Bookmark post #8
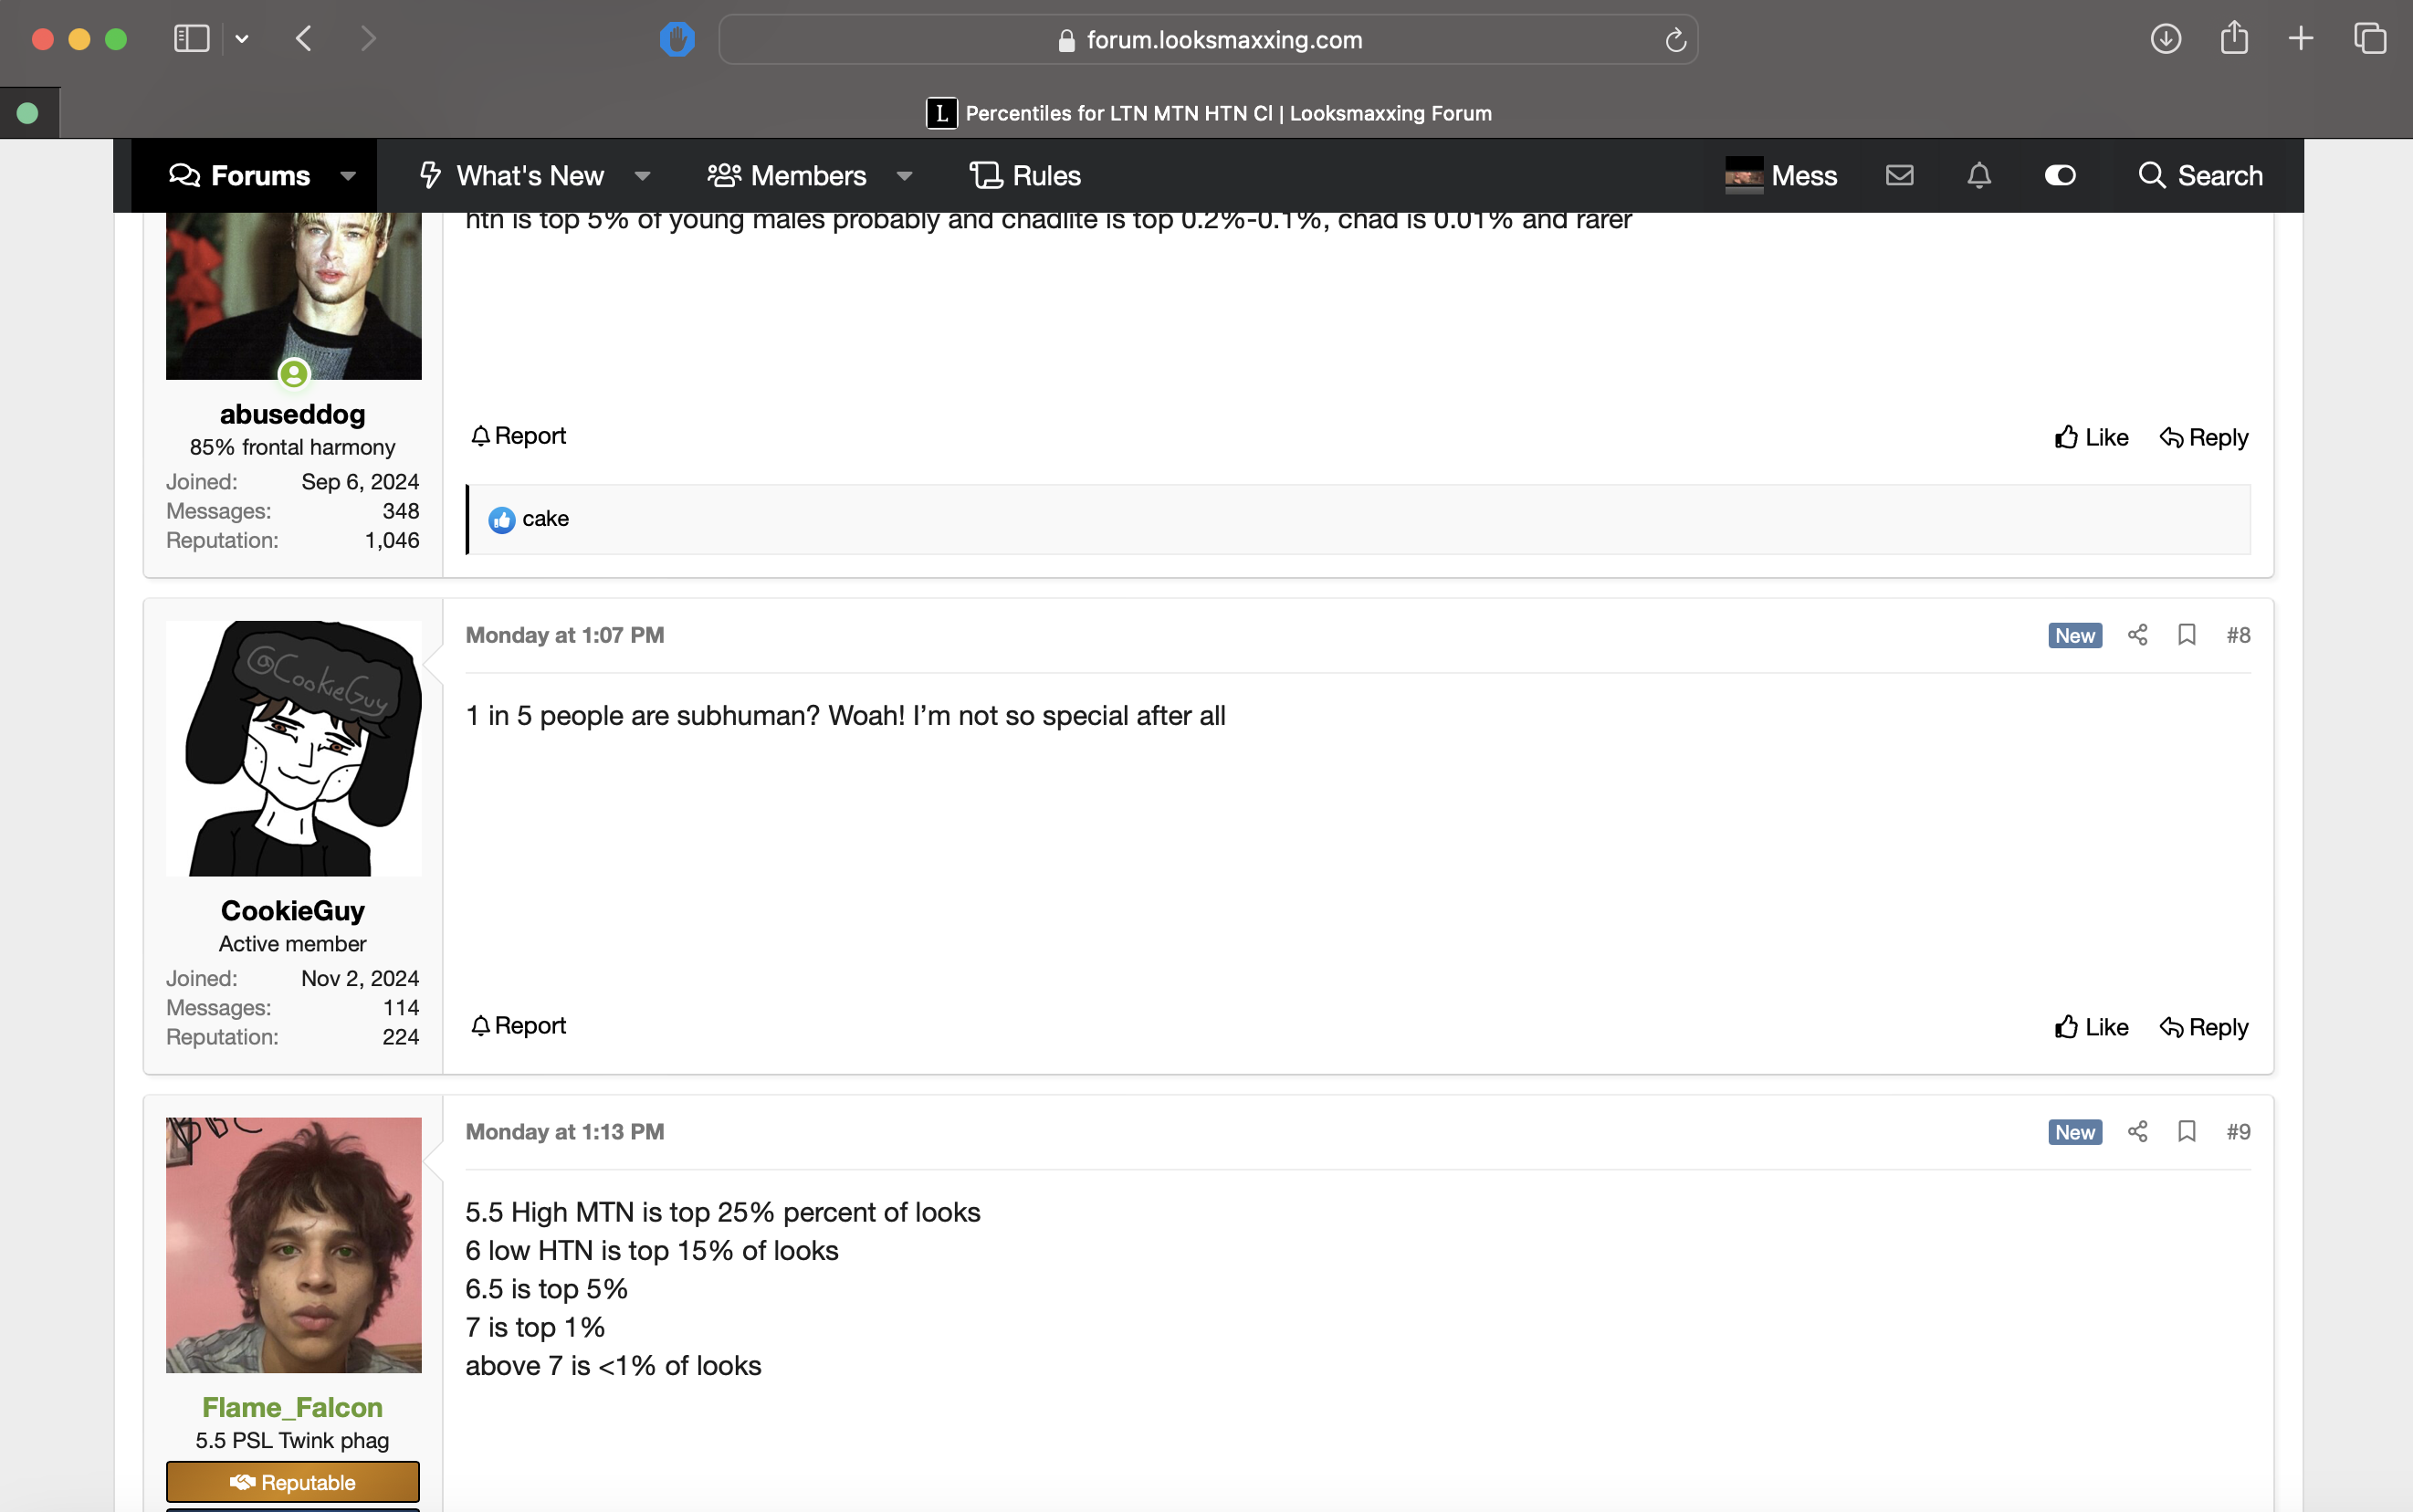 point(2187,635)
